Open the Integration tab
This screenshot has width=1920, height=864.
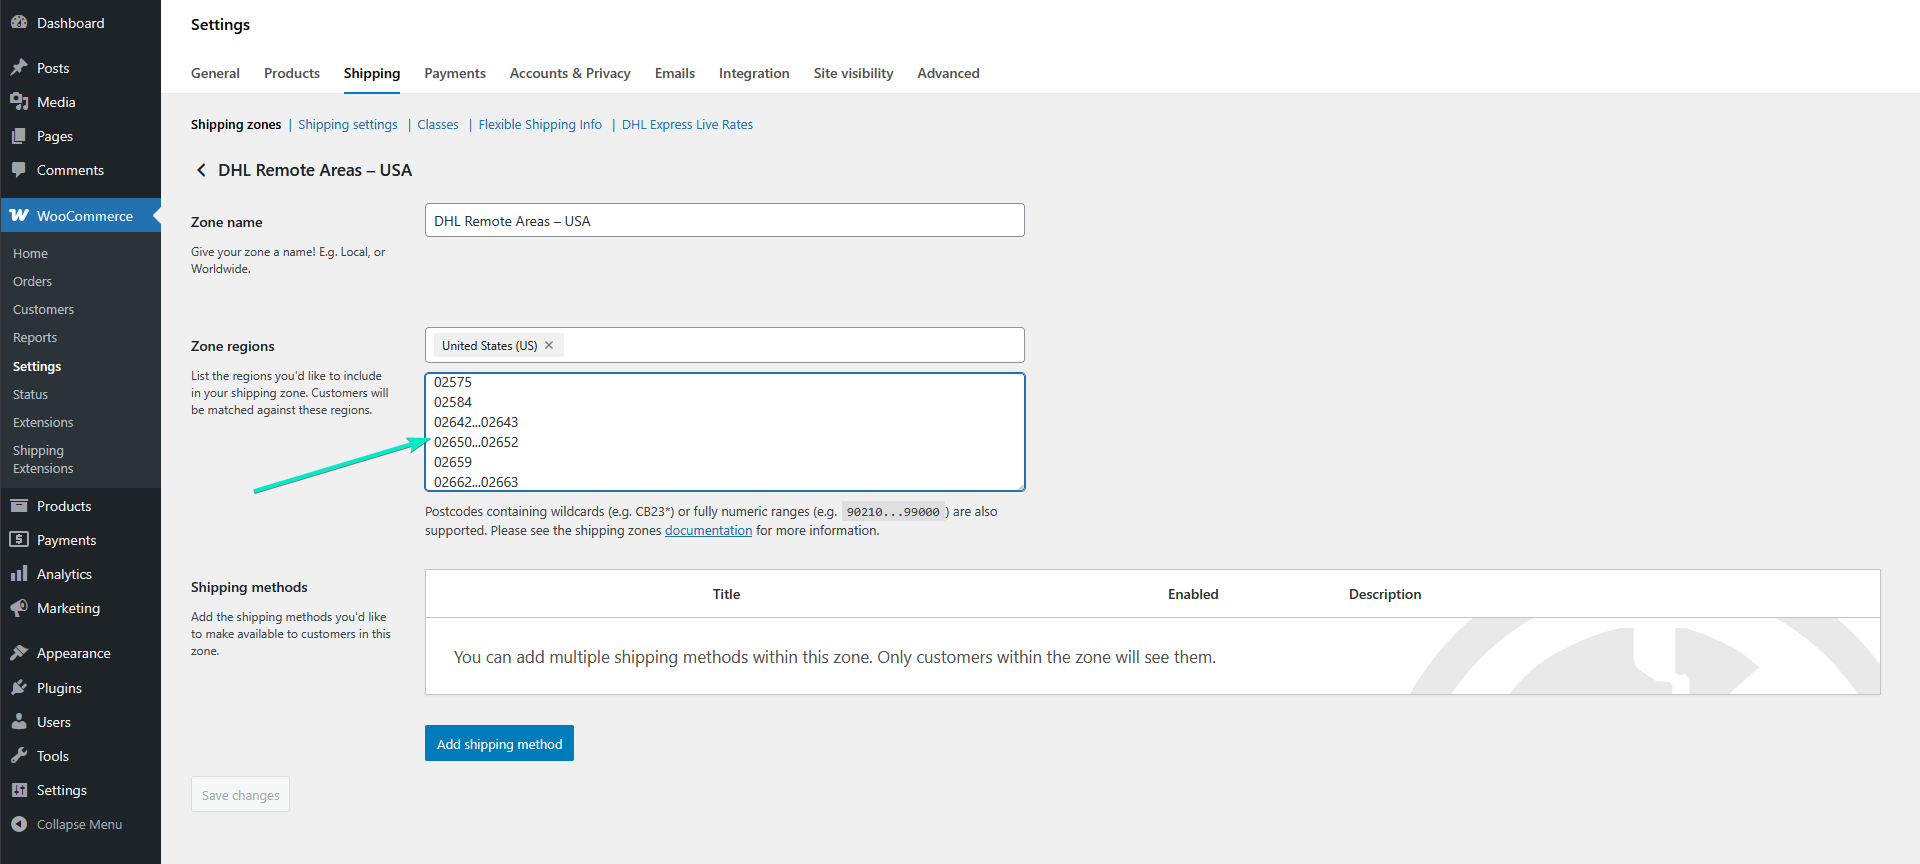754,73
